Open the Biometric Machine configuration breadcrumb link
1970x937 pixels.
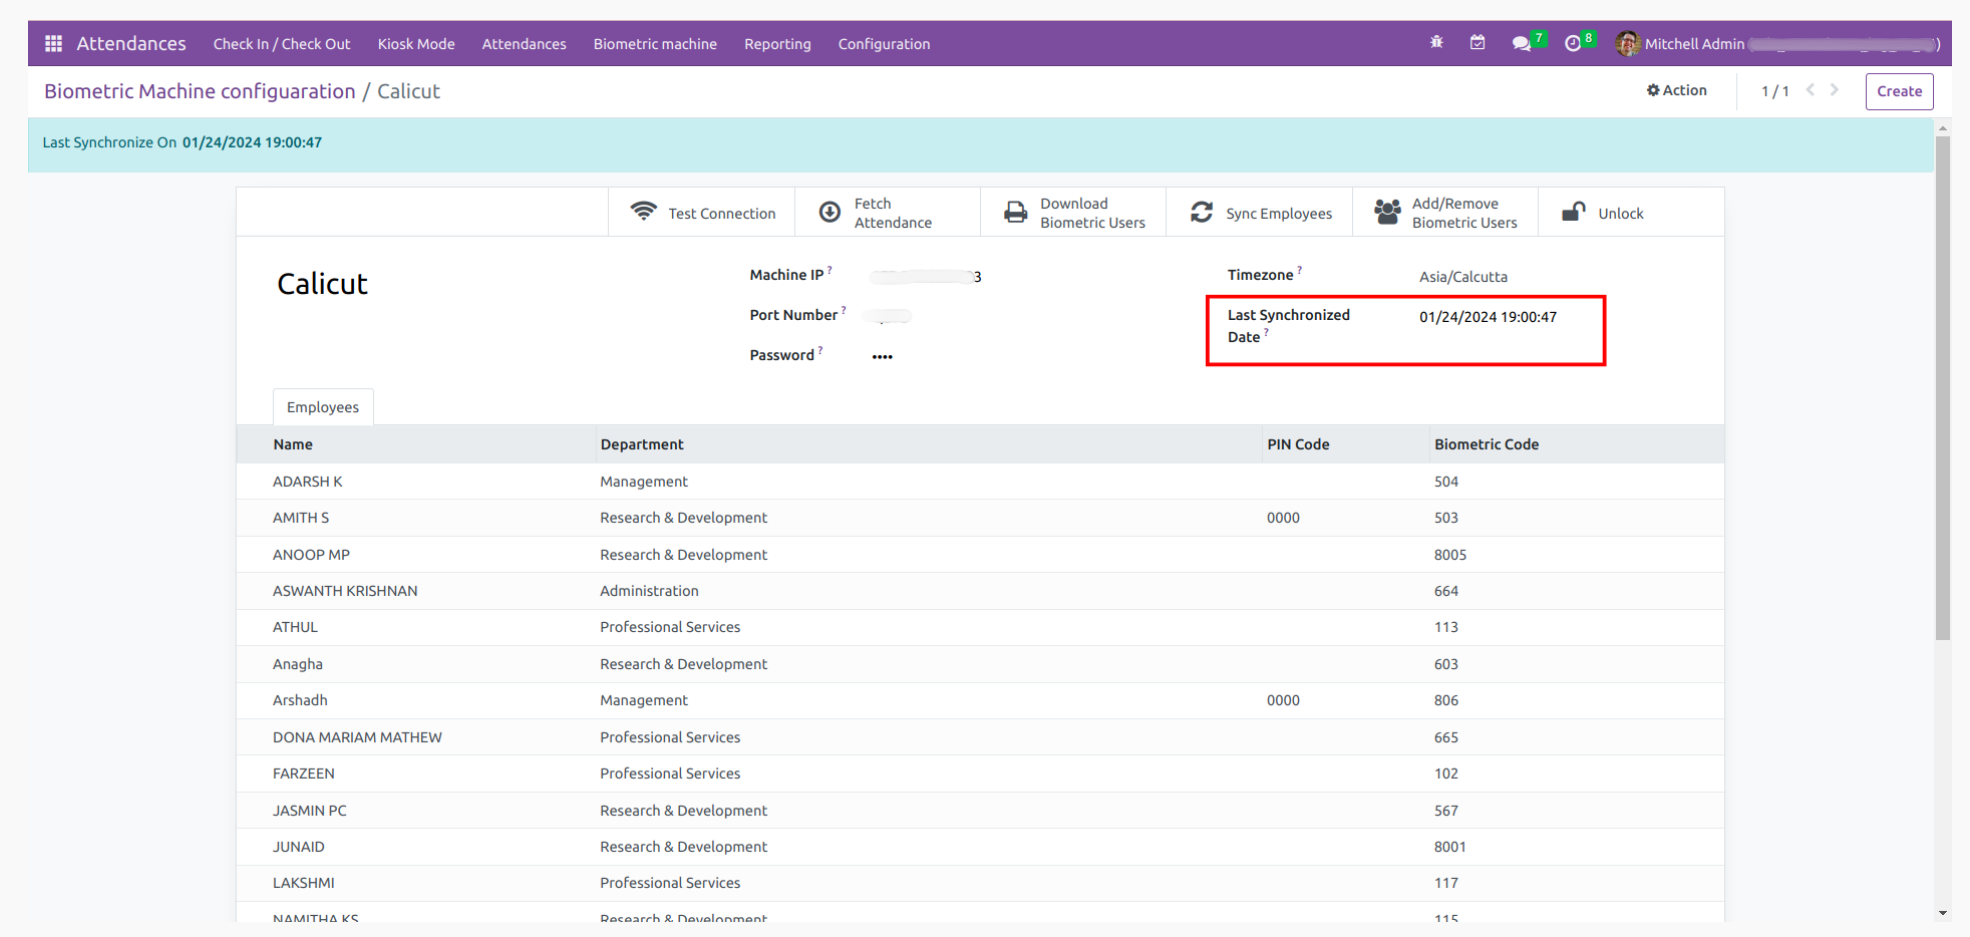pyautogui.click(x=198, y=91)
